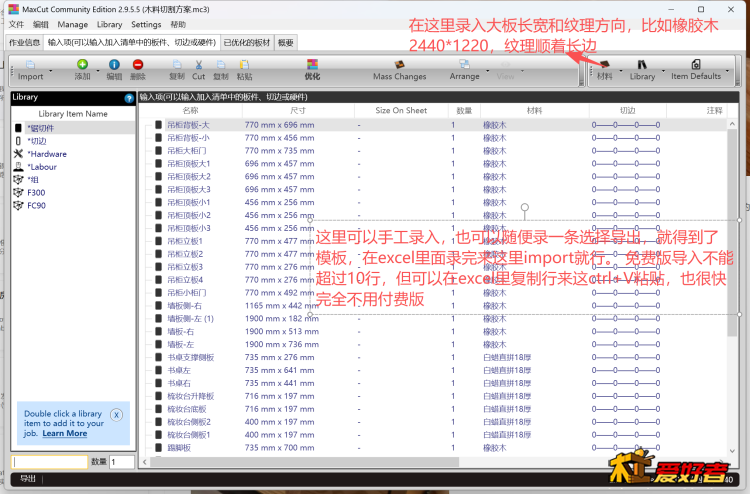
Task: Click the horizontal scrollbar left arrow
Action: (x=145, y=462)
